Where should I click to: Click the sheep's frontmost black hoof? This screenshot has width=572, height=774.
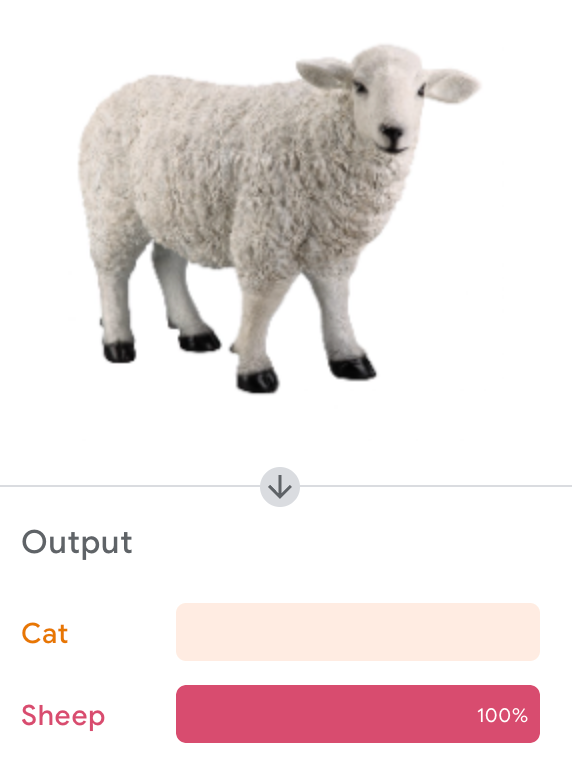[258, 381]
